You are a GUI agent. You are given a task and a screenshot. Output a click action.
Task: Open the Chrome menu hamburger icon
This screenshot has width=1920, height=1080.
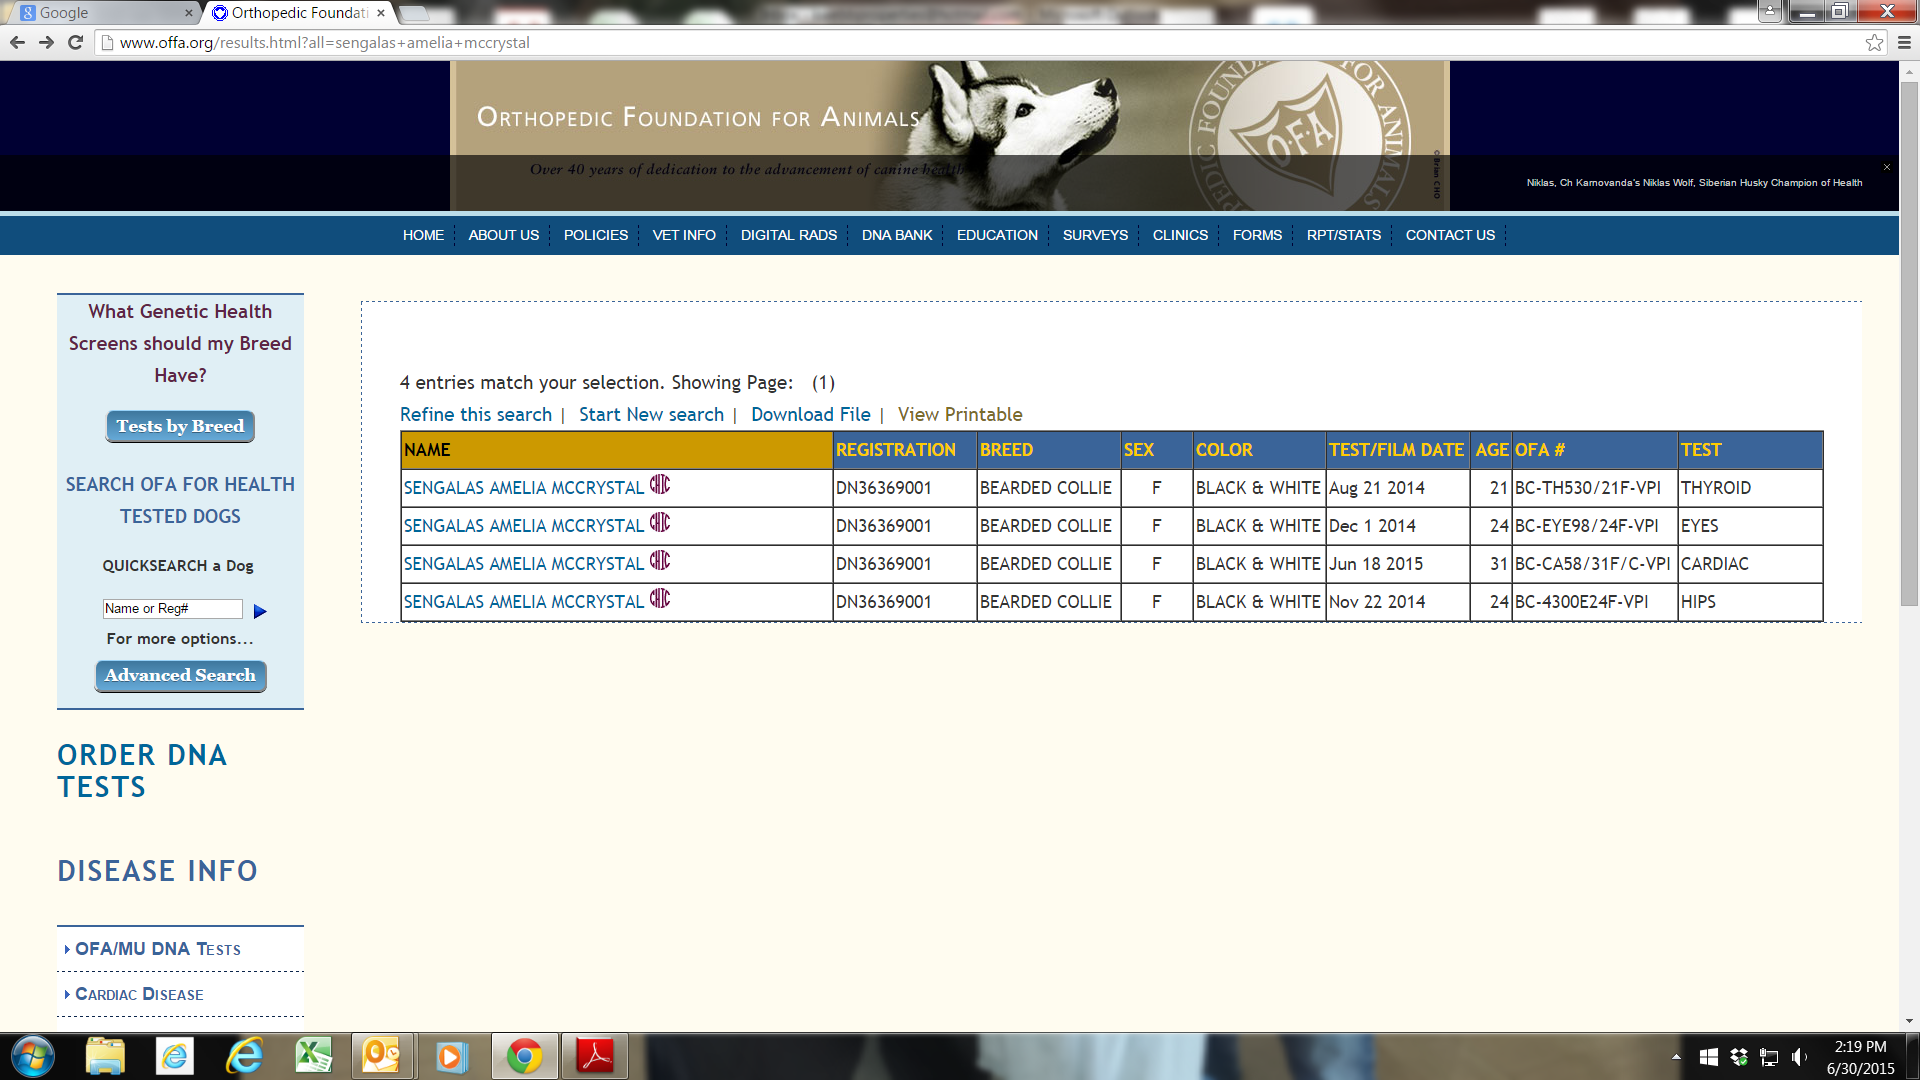click(x=1904, y=42)
